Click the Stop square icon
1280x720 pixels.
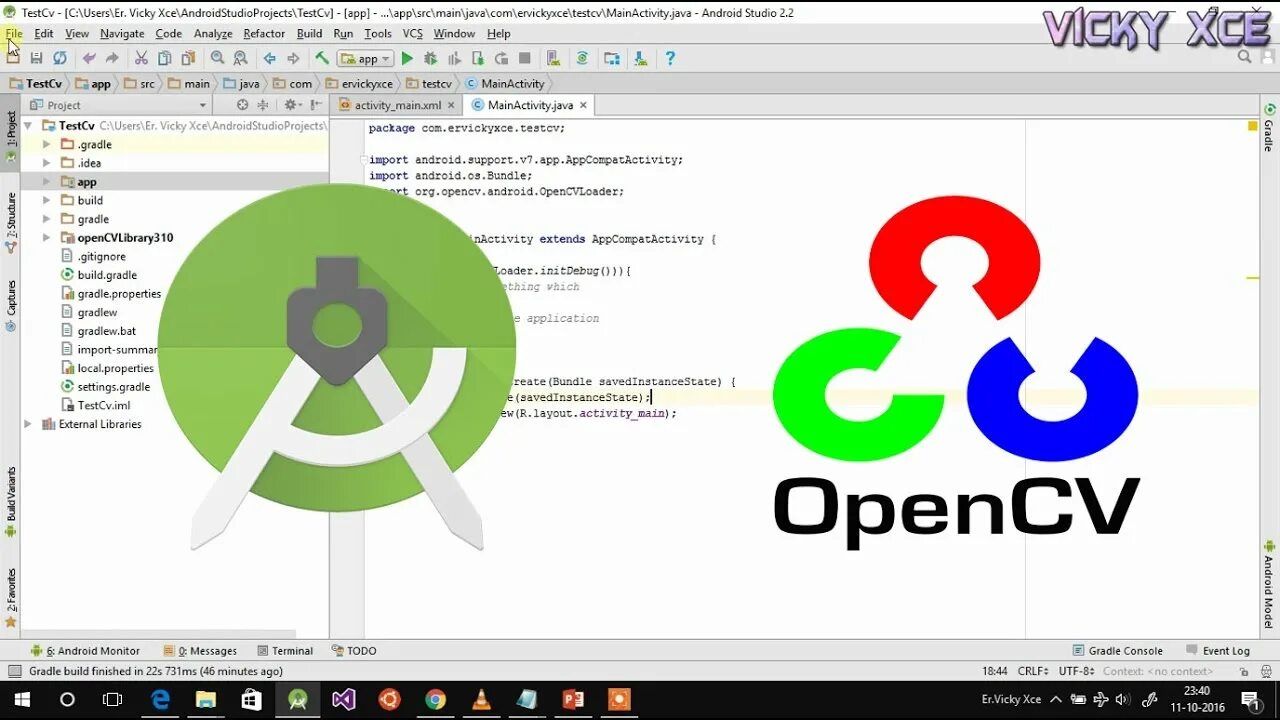524,59
